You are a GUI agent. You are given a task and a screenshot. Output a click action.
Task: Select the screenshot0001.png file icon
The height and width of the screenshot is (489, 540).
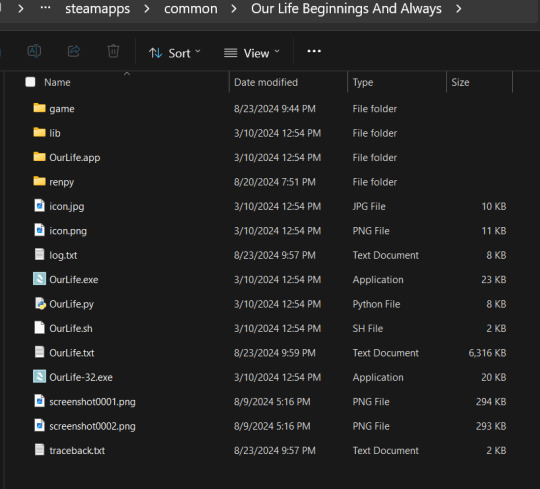(40, 401)
